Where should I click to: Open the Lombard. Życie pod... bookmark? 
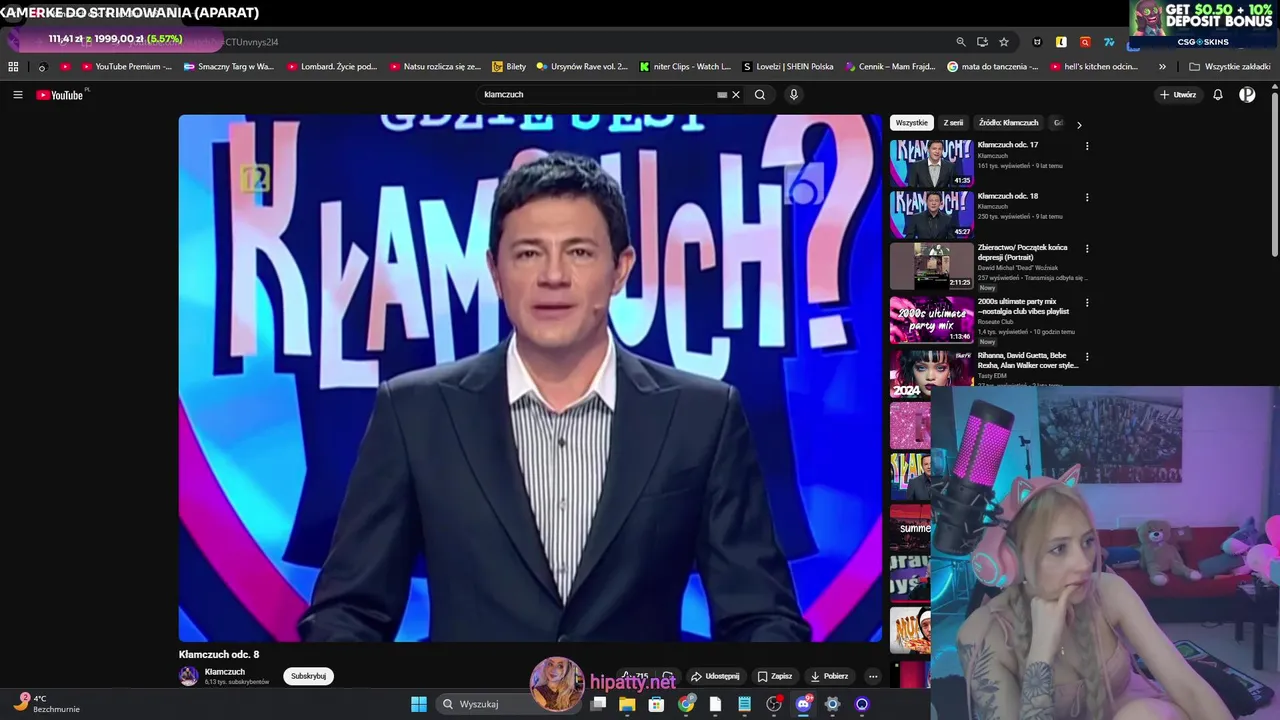[x=332, y=67]
